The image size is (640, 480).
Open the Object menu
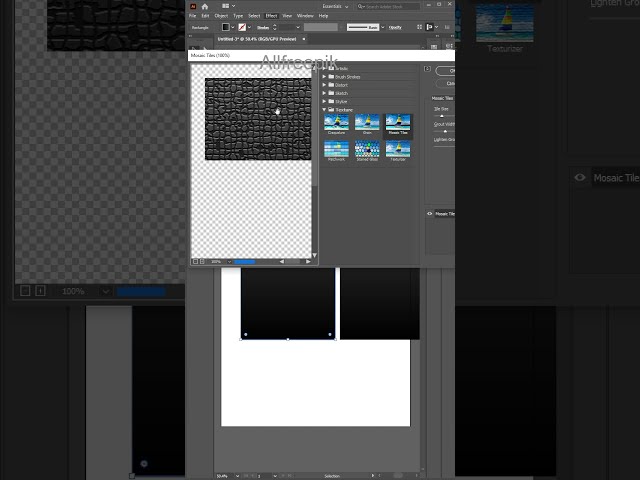click(221, 16)
